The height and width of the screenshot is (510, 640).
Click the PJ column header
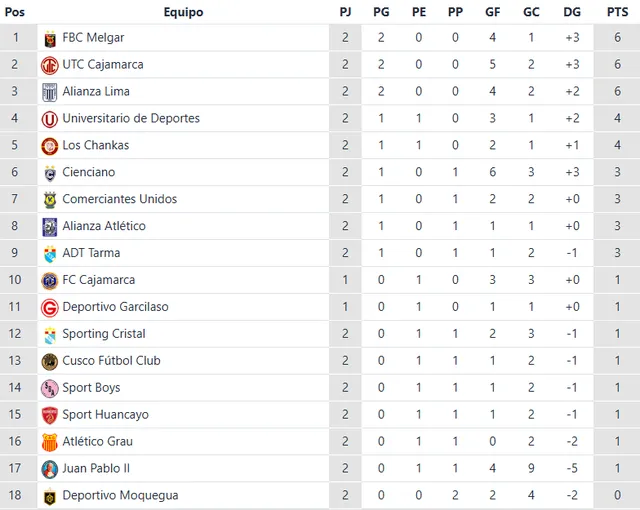pos(345,12)
